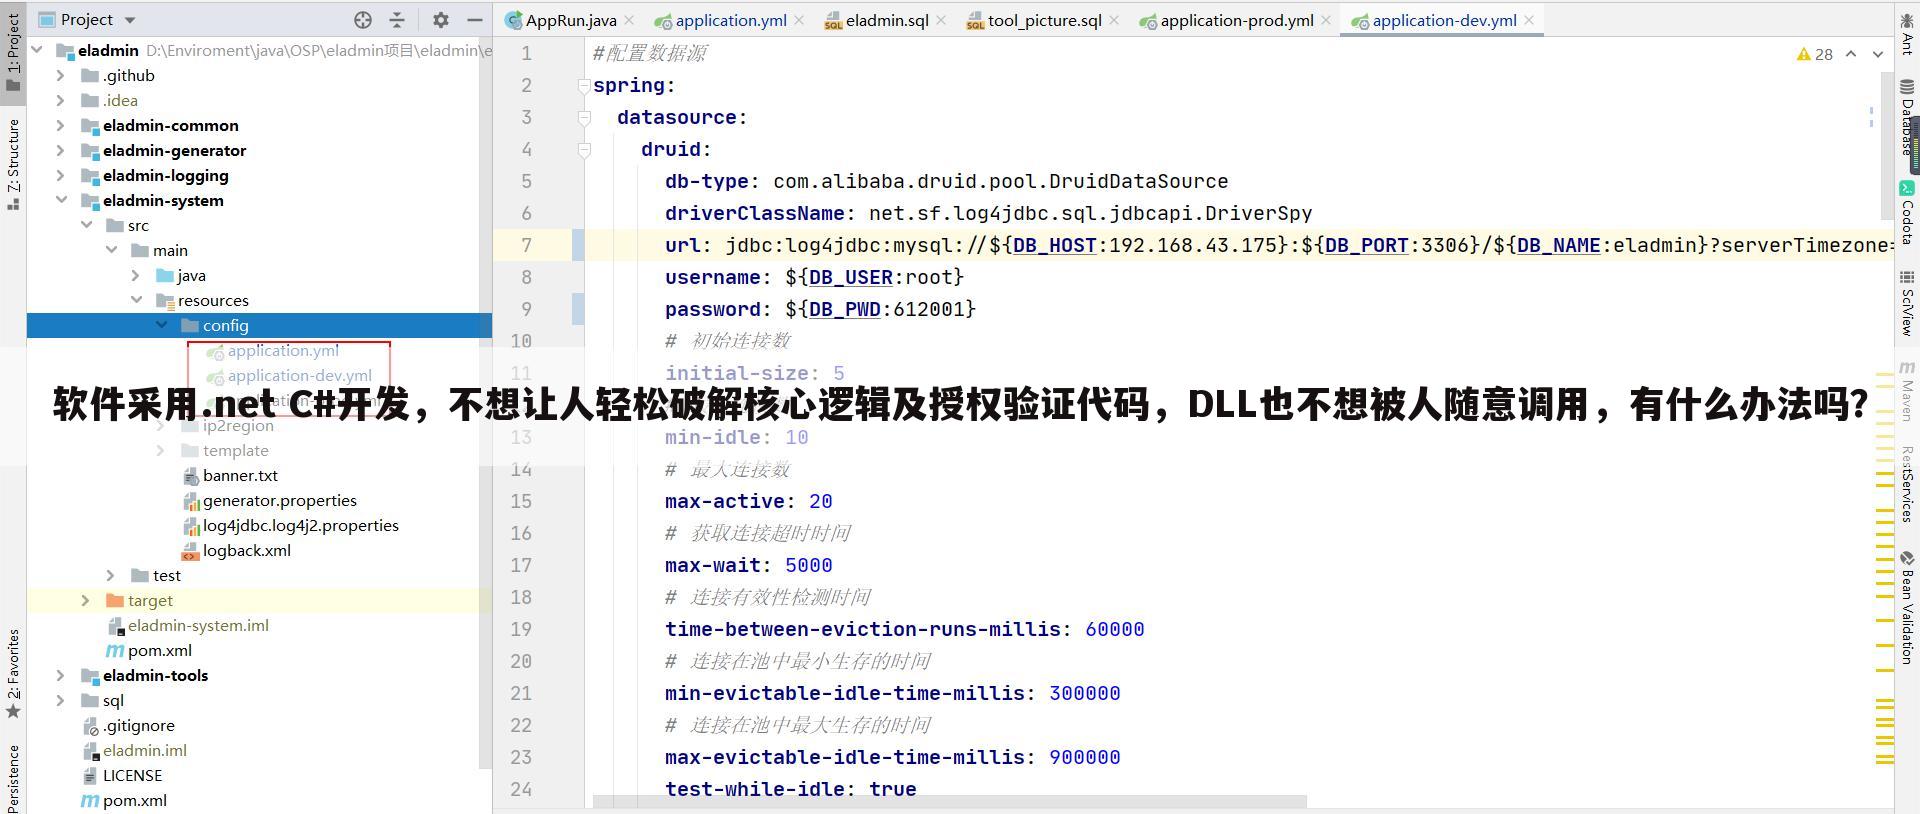Image resolution: width=1920 pixels, height=814 pixels.
Task: Close the AppRun.java tab
Action: [x=629, y=20]
